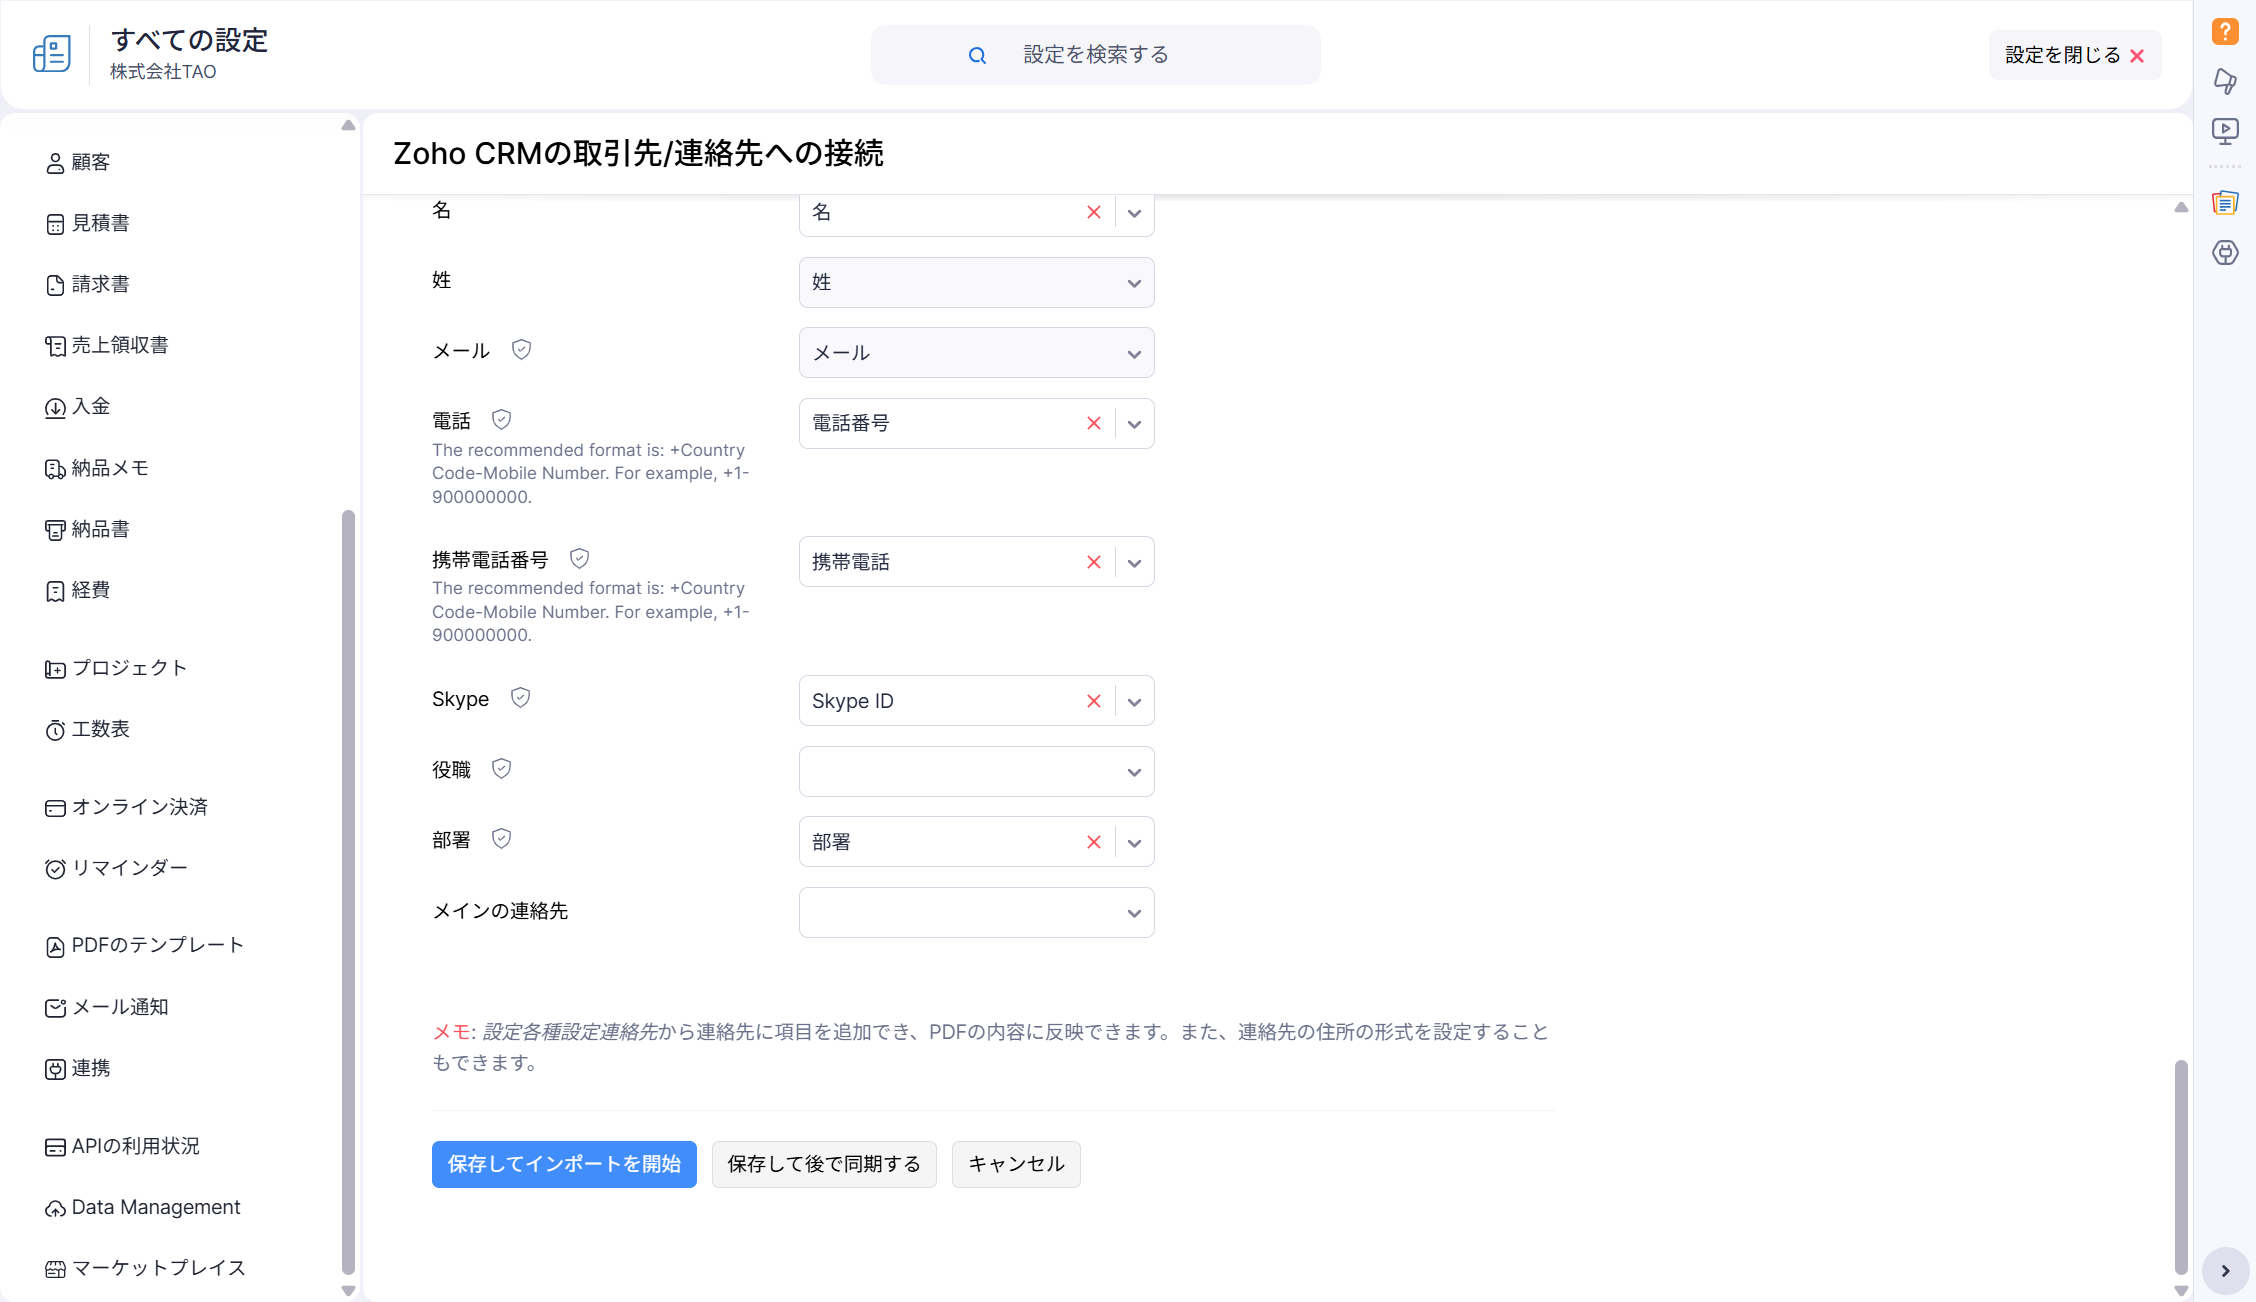The height and width of the screenshot is (1302, 2256).
Task: Click the shield icon next to Skype
Action: [520, 698]
